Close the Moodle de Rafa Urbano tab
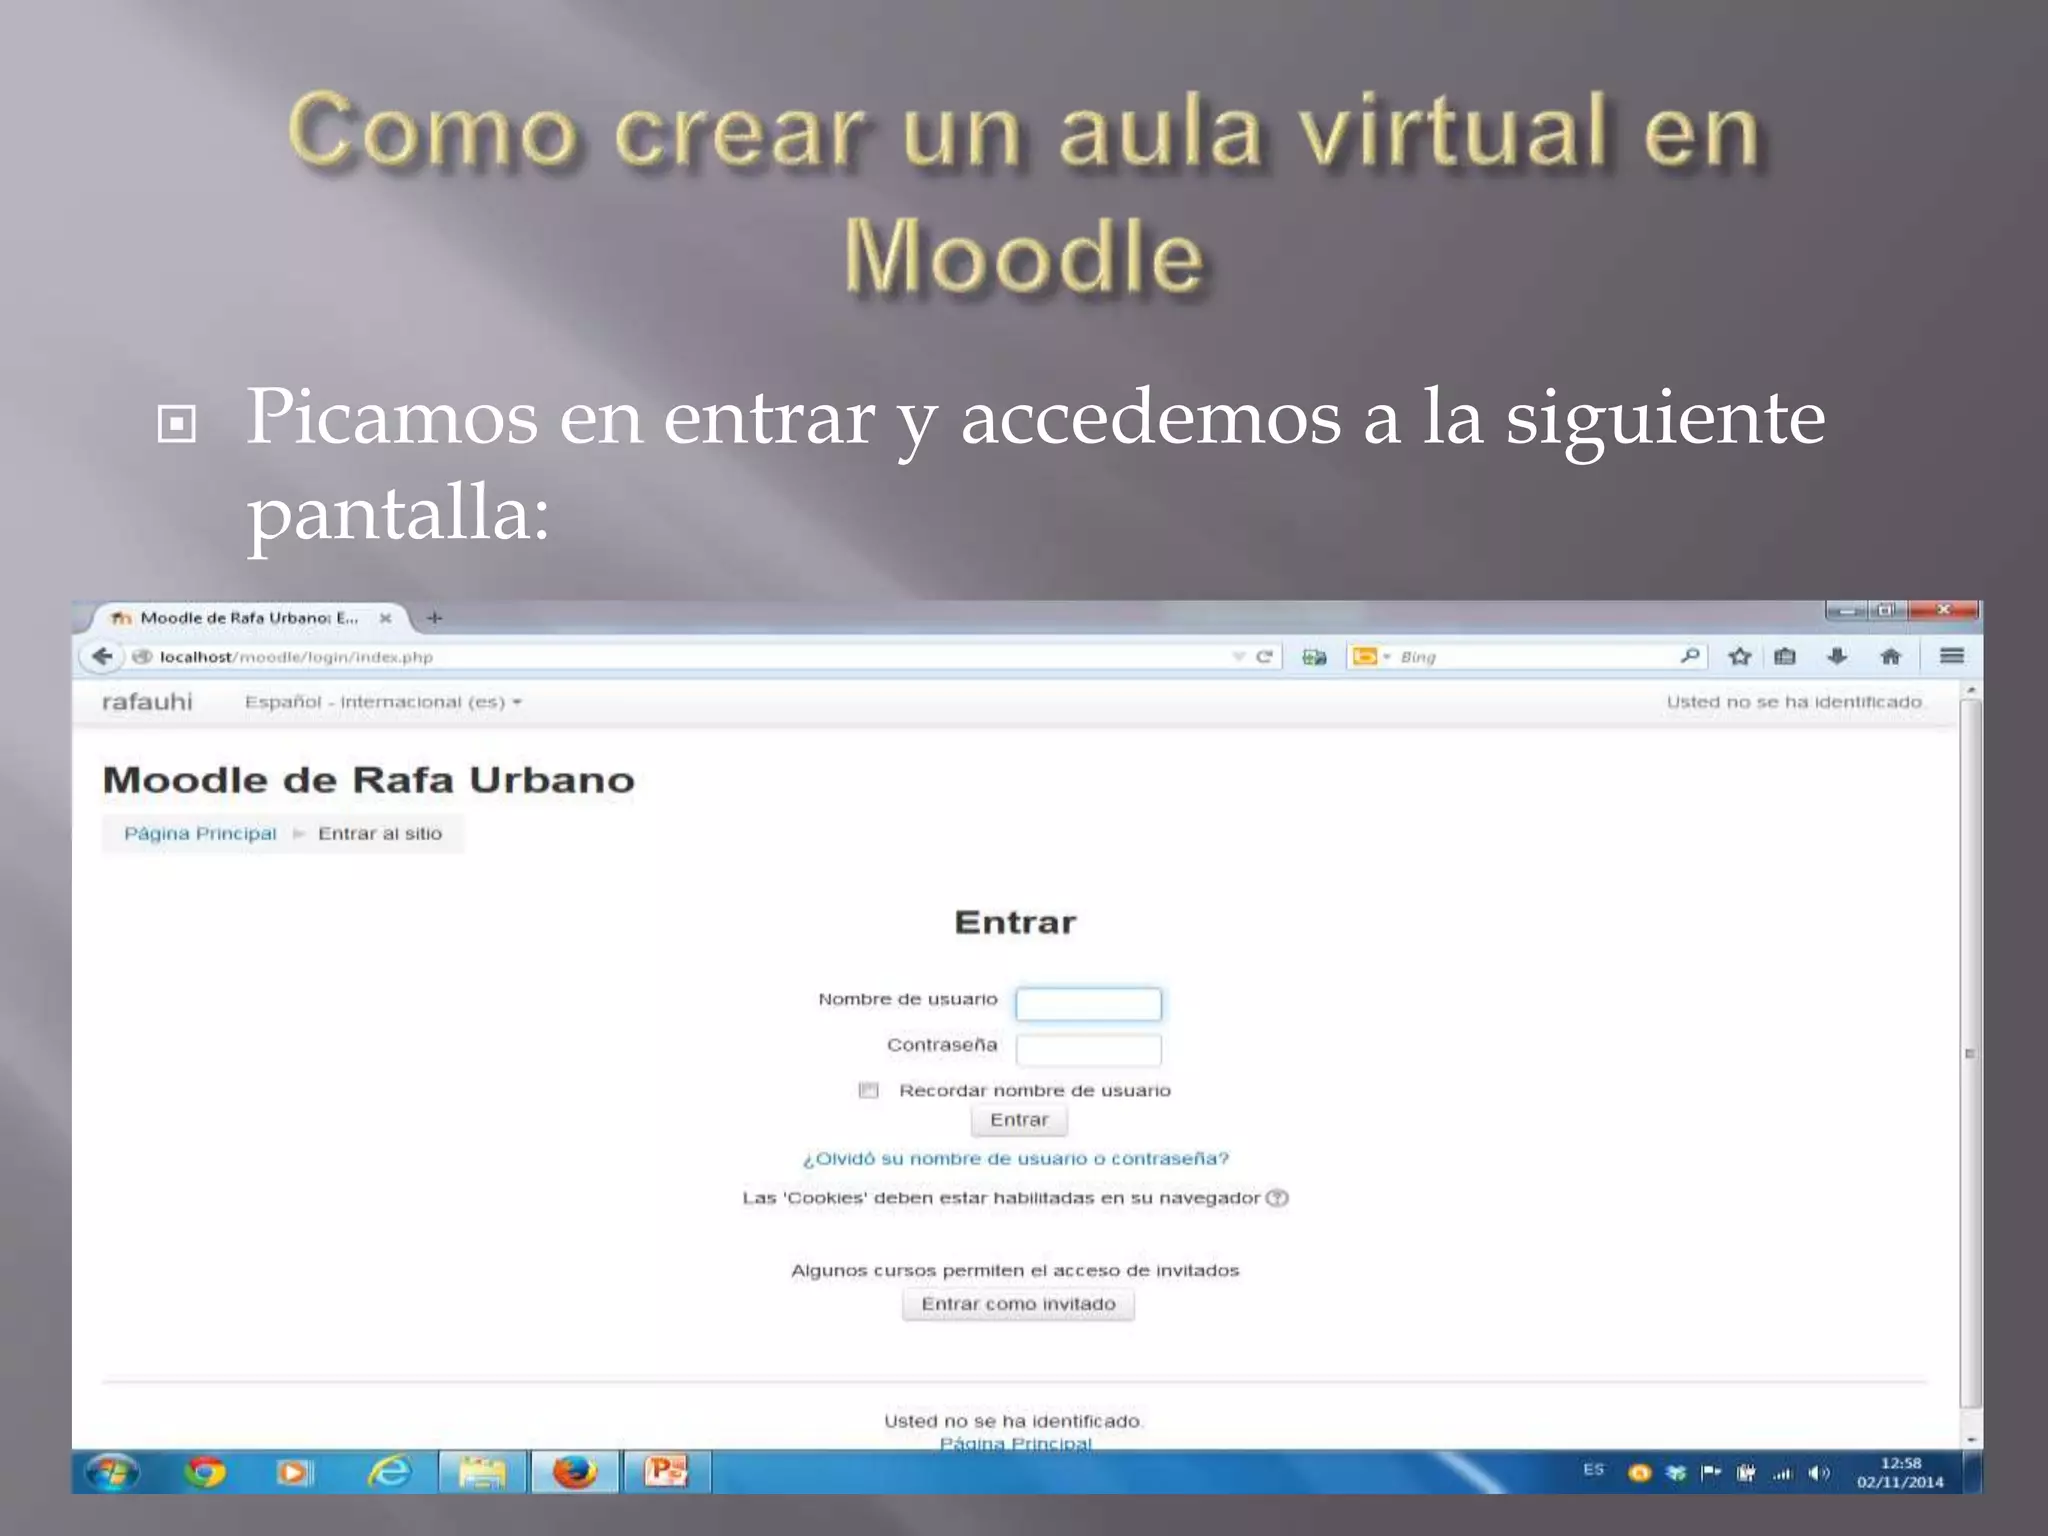The width and height of the screenshot is (2048, 1536). (385, 618)
